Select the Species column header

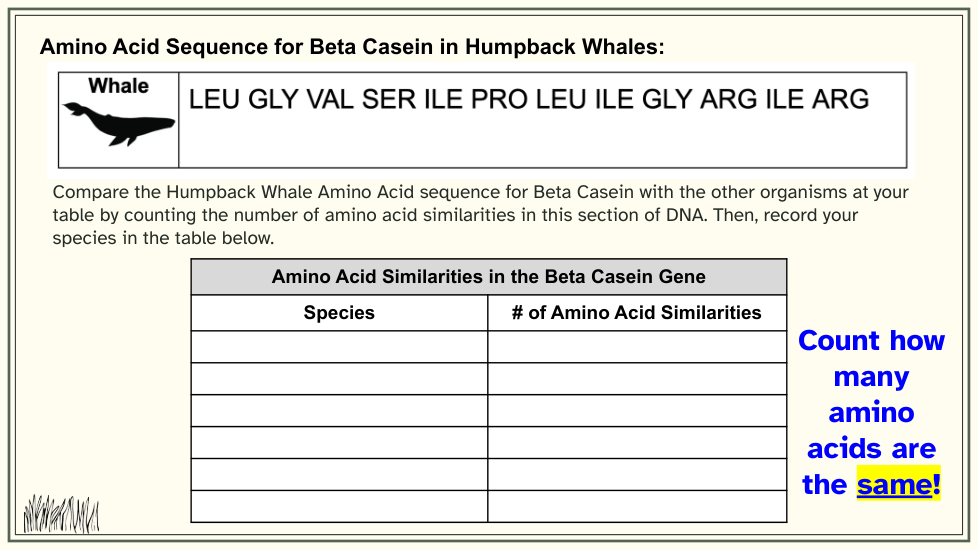[x=339, y=312]
